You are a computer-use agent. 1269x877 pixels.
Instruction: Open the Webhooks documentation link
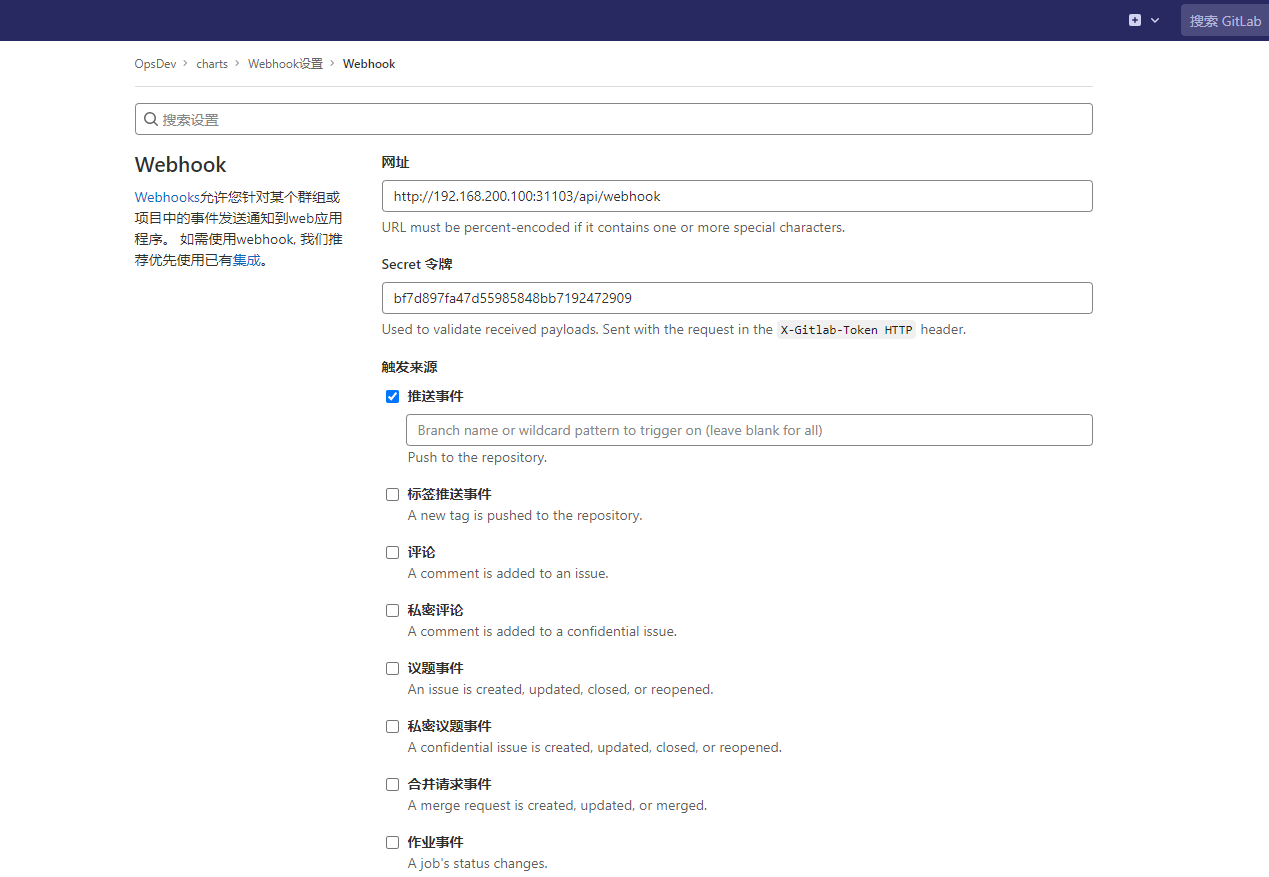point(167,197)
